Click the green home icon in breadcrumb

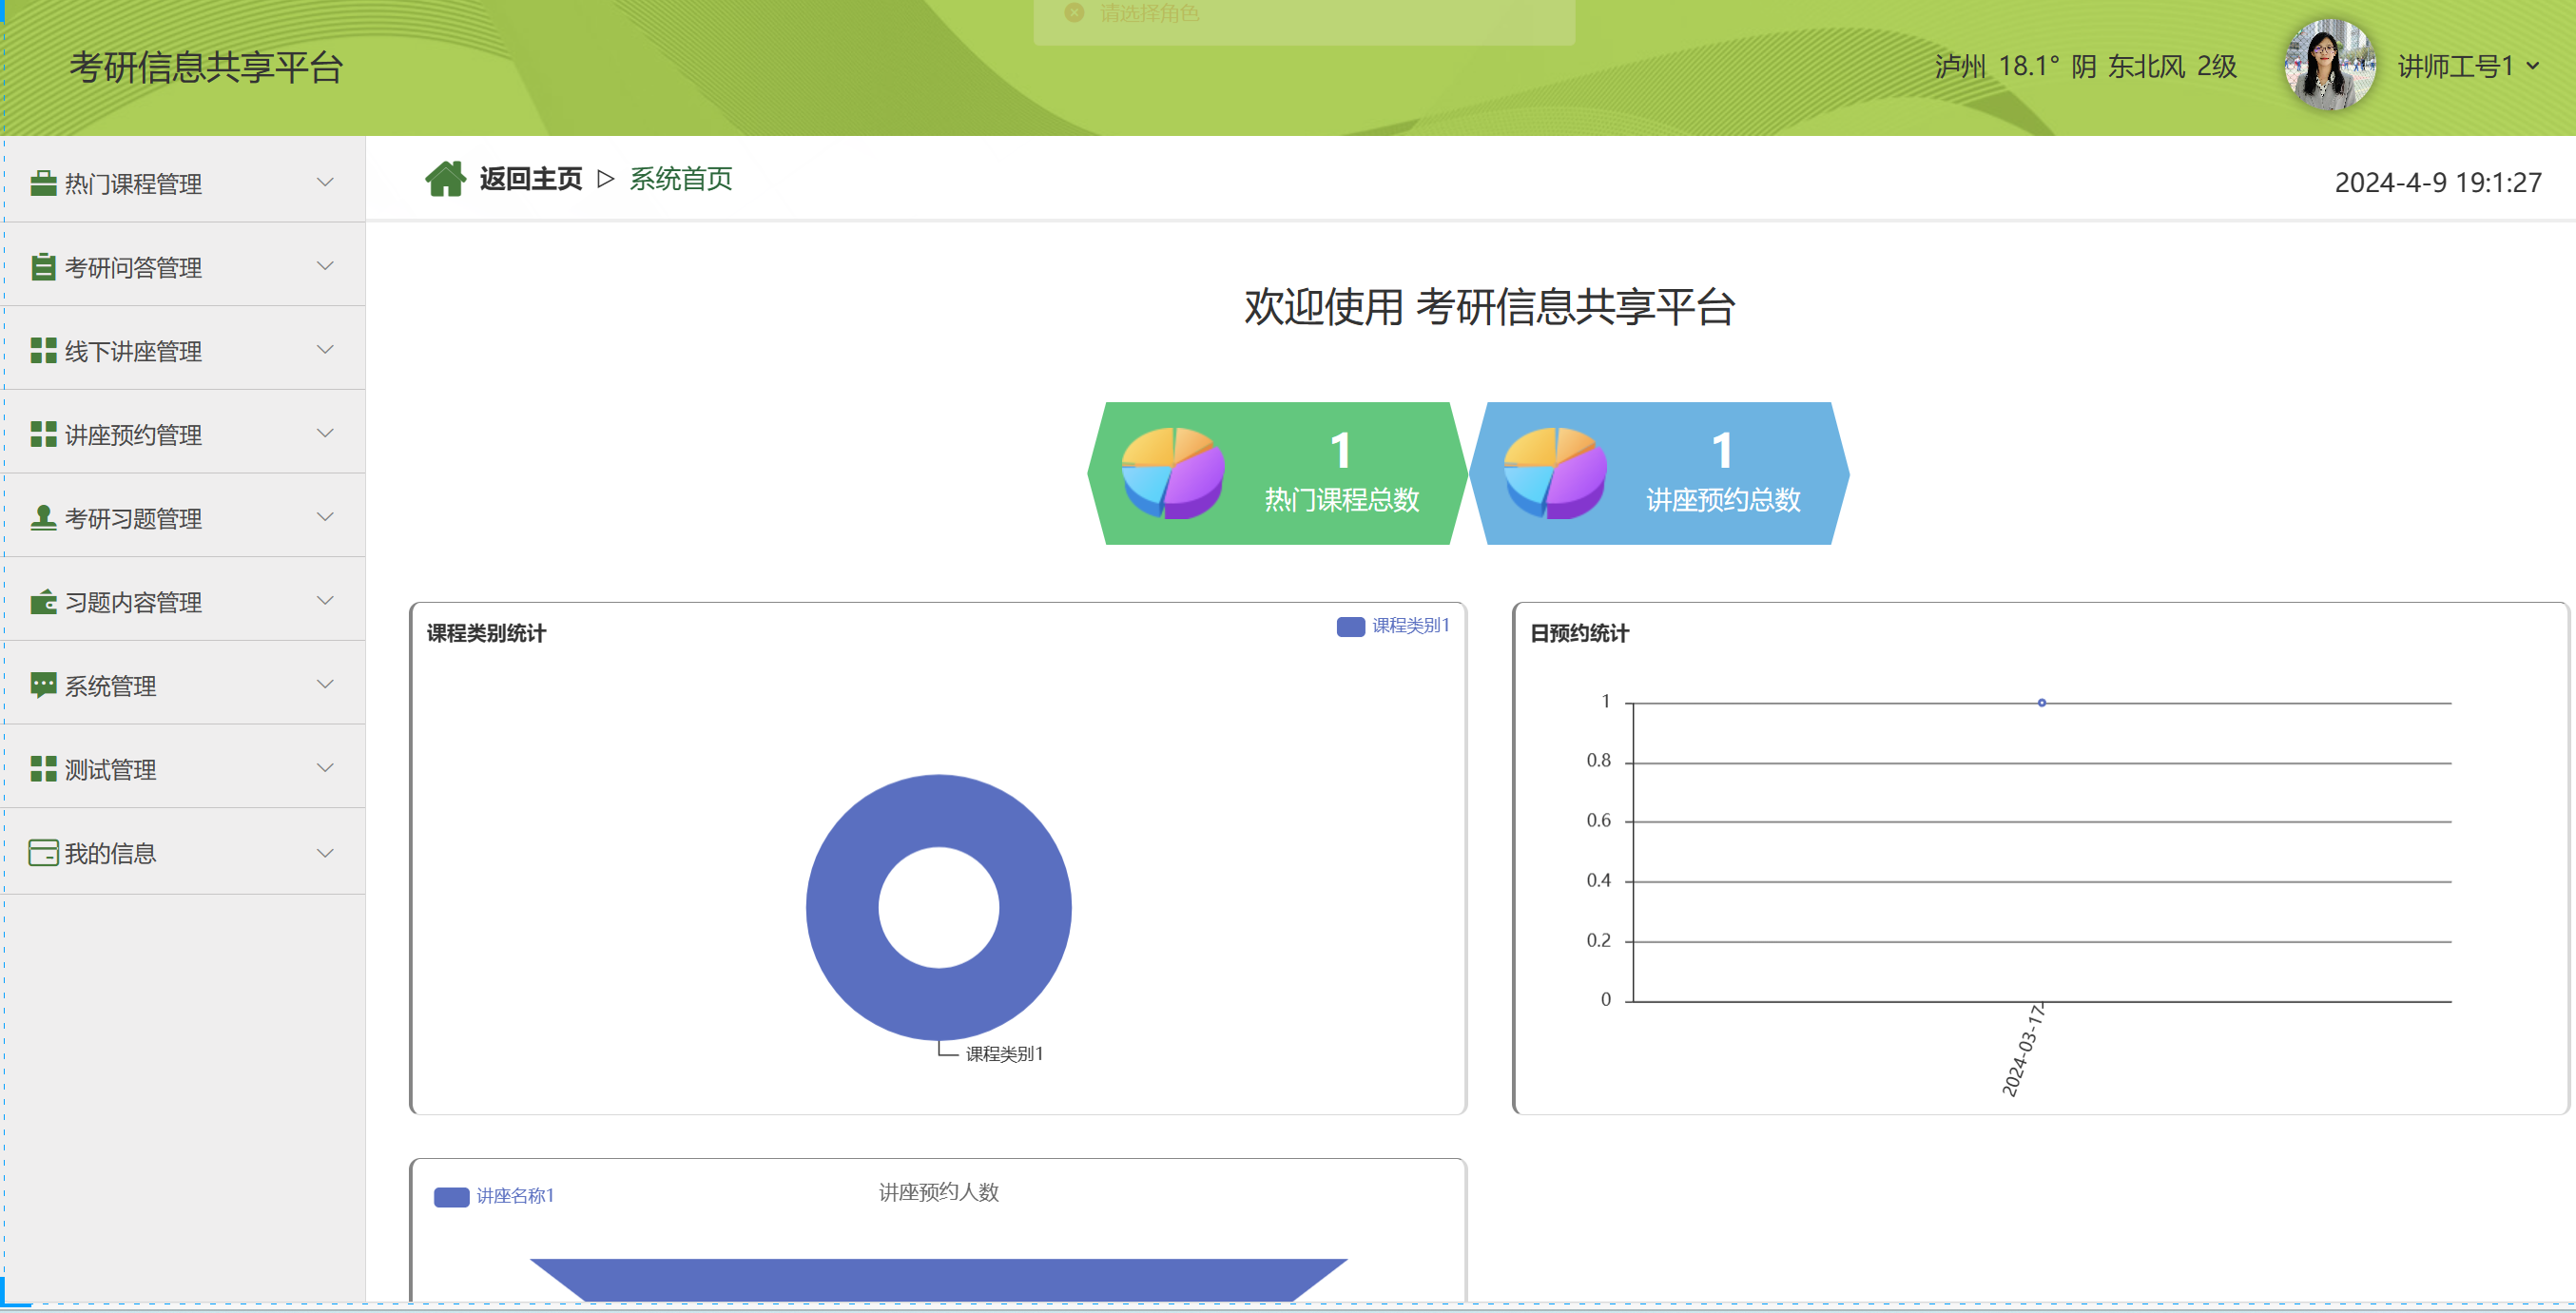point(445,179)
